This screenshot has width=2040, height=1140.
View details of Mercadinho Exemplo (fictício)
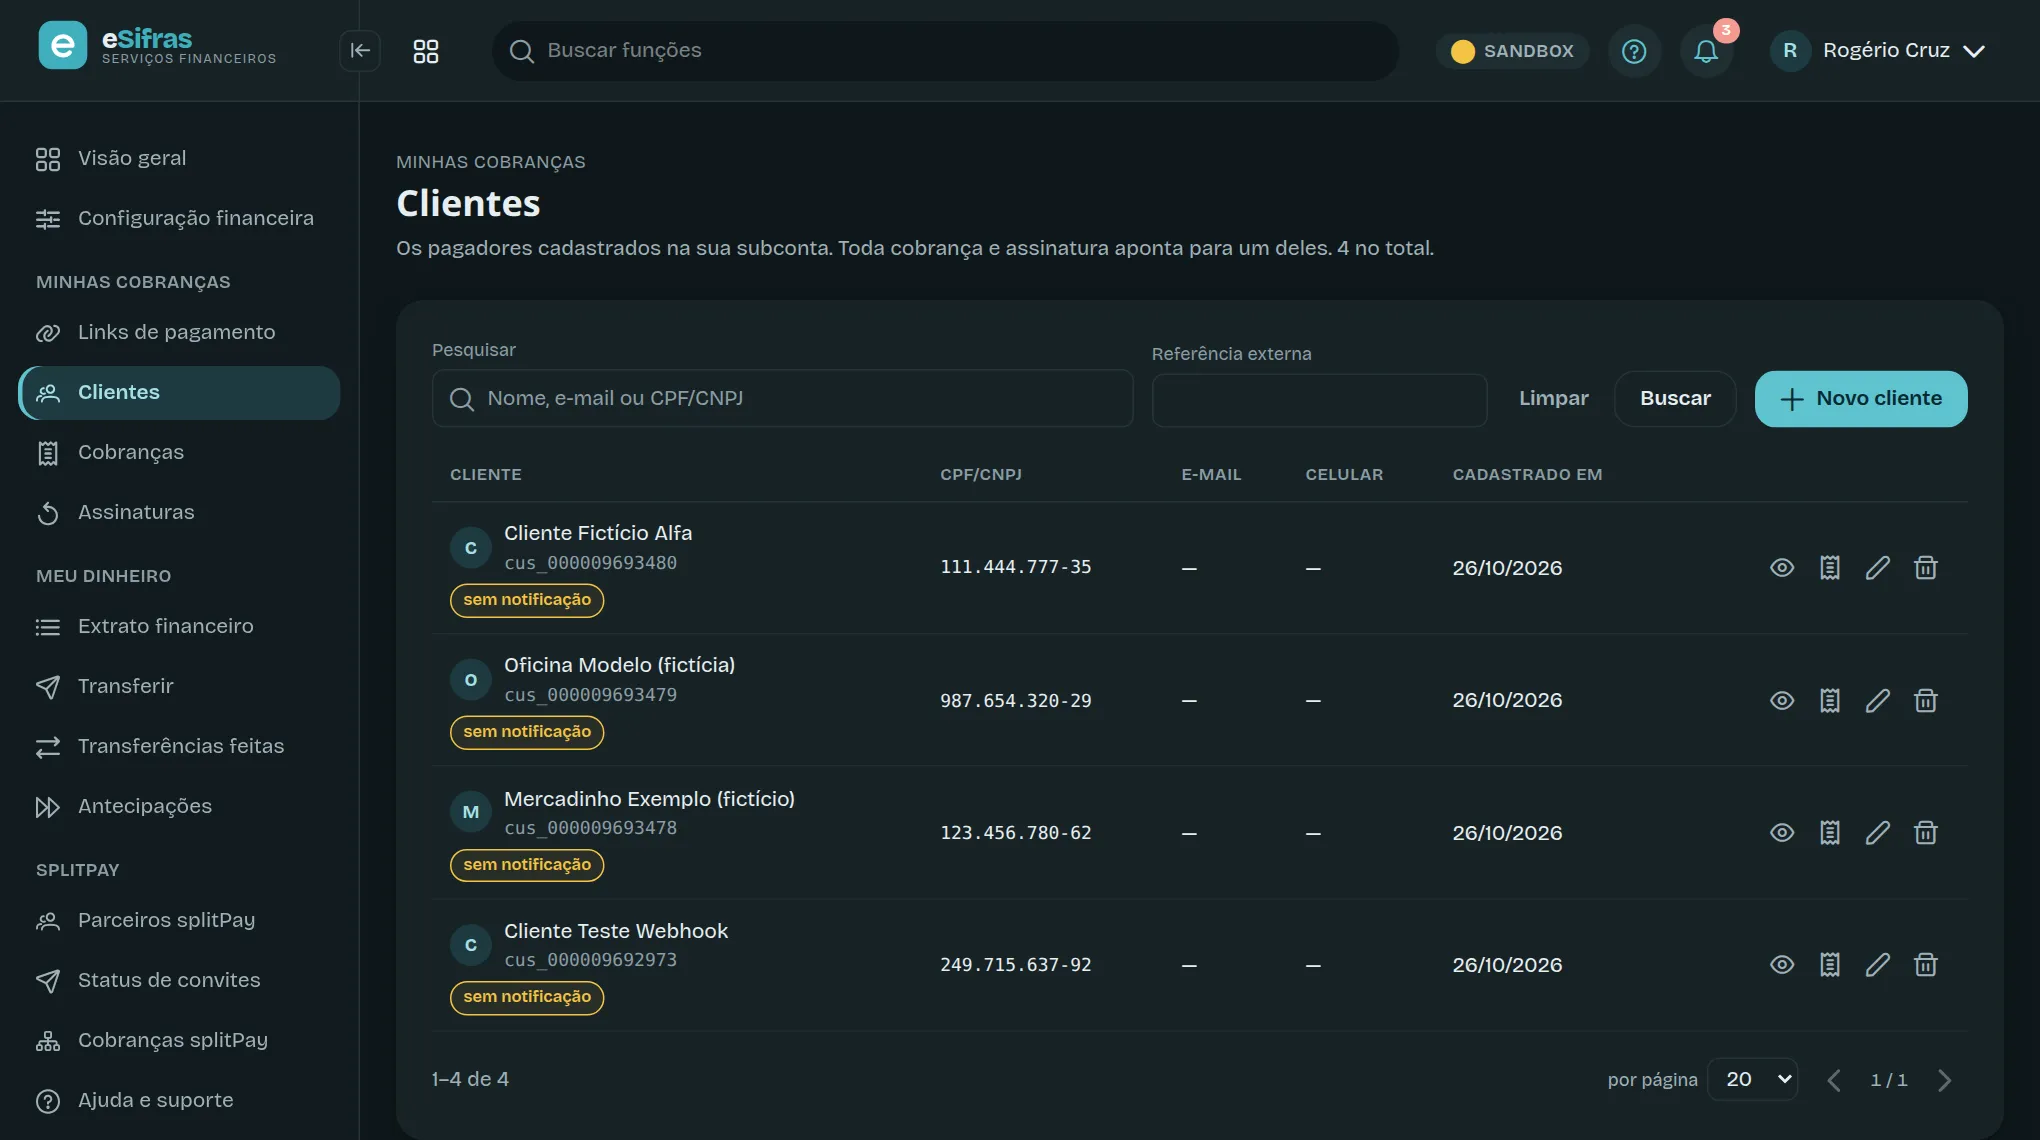(1782, 833)
